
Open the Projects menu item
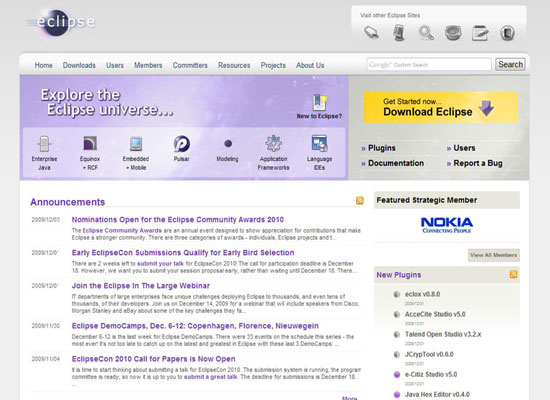point(273,65)
